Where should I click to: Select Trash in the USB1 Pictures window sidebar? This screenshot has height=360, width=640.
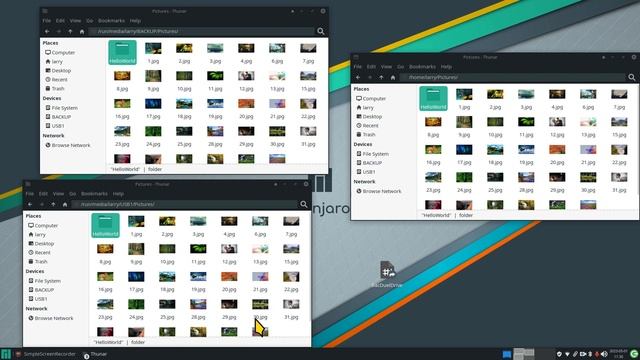(38, 262)
